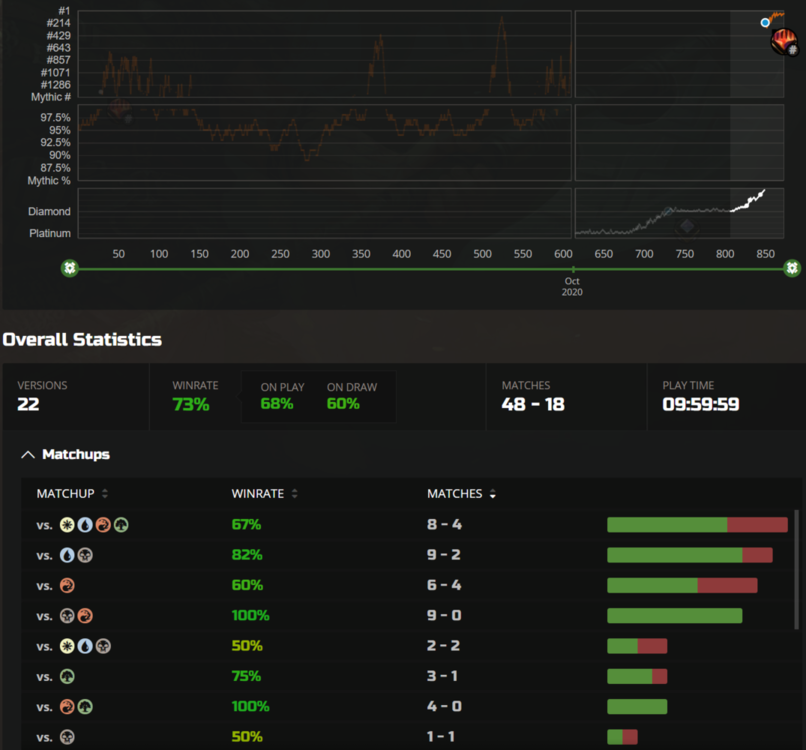Collapse the Matchups section
This screenshot has height=750, width=806.
(x=27, y=455)
